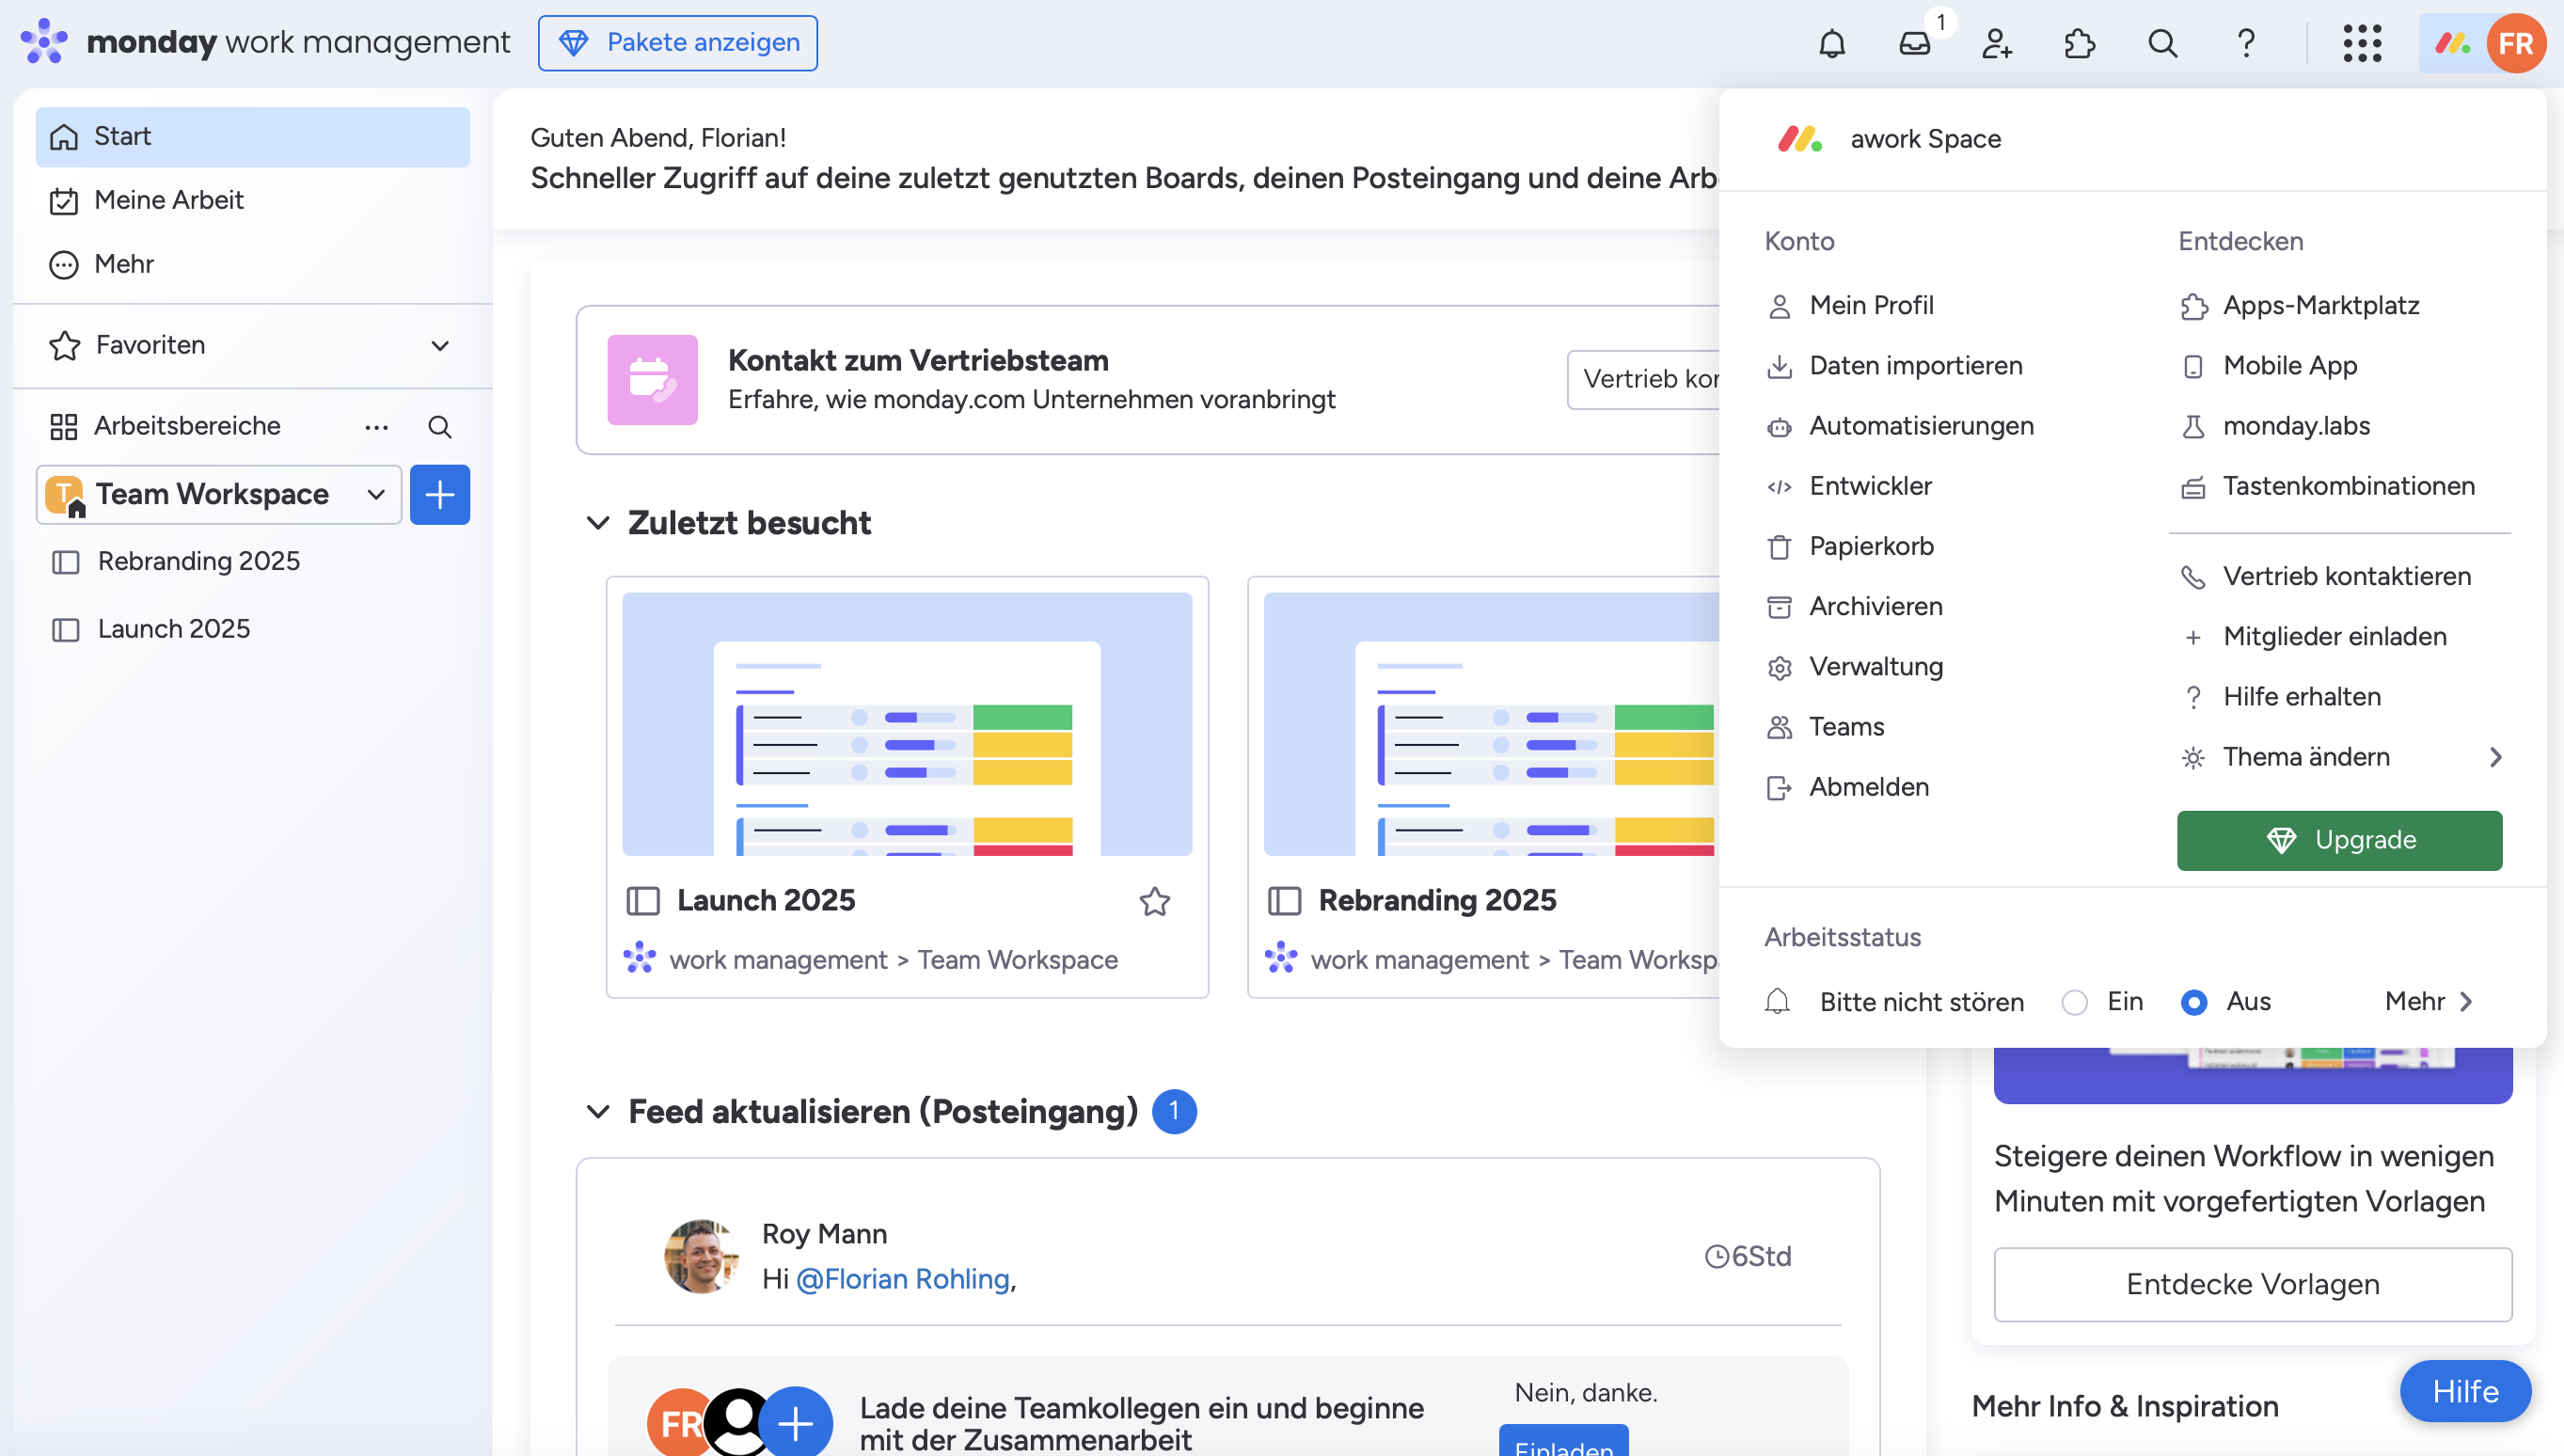
Task: Open the blue Hilfe floating button
Action: pyautogui.click(x=2466, y=1391)
